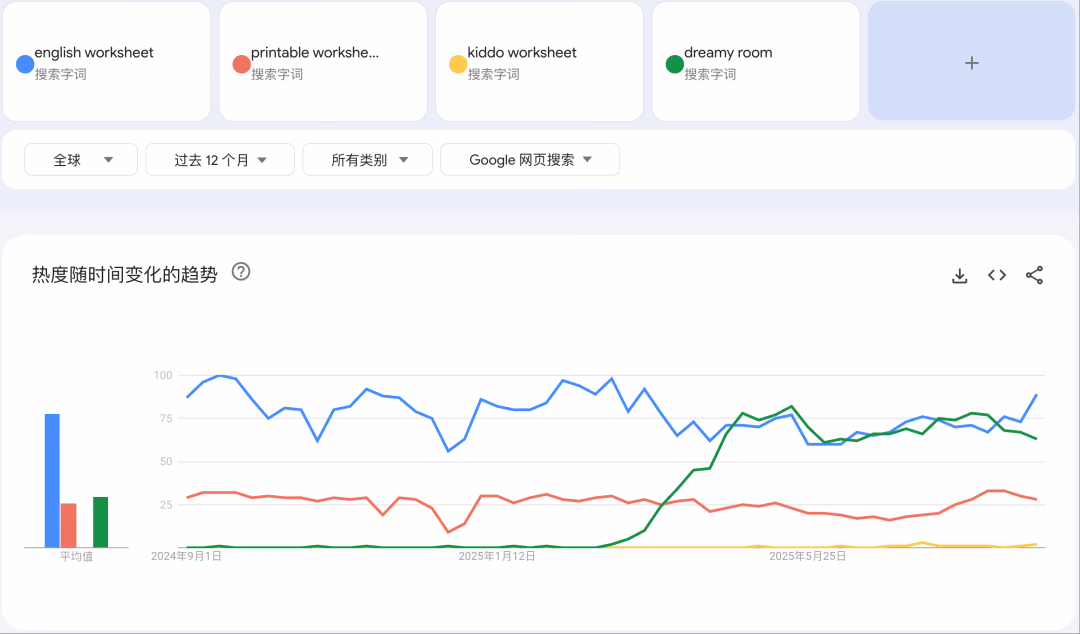Select the kiddo worksheet search term card
Screen dimensions: 1080x634
539,62
